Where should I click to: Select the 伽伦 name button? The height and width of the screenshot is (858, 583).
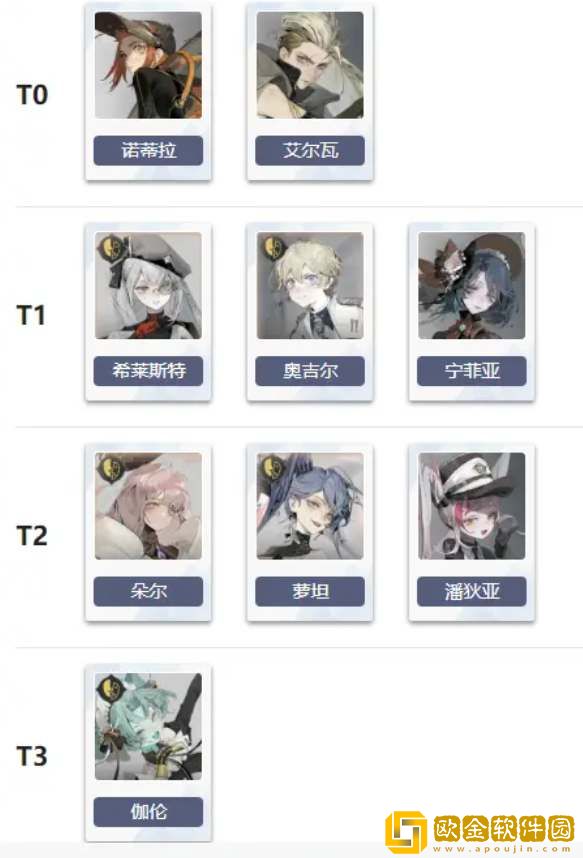148,812
